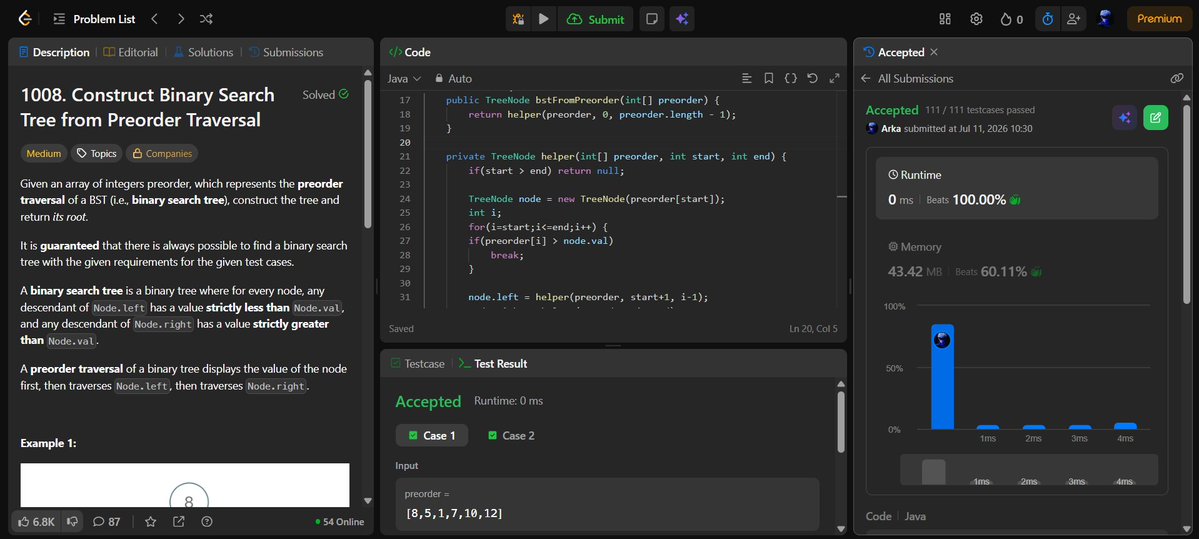Like the problem with 6.8K thumbs up
Screen dimensions: 1199x539
click(x=36, y=521)
